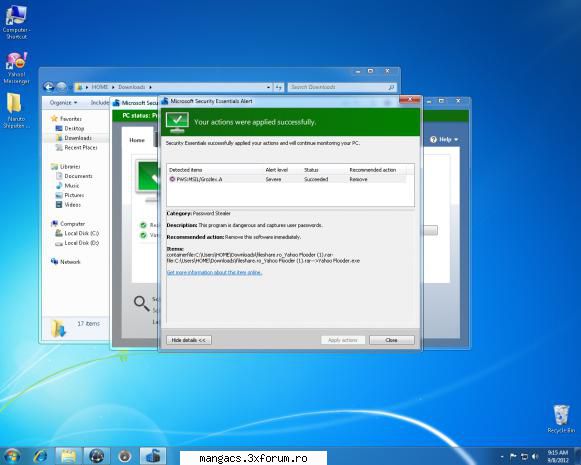Open Favorites in Explorer navigation pane
Image resolution: width=581 pixels, height=465 pixels.
(66, 119)
